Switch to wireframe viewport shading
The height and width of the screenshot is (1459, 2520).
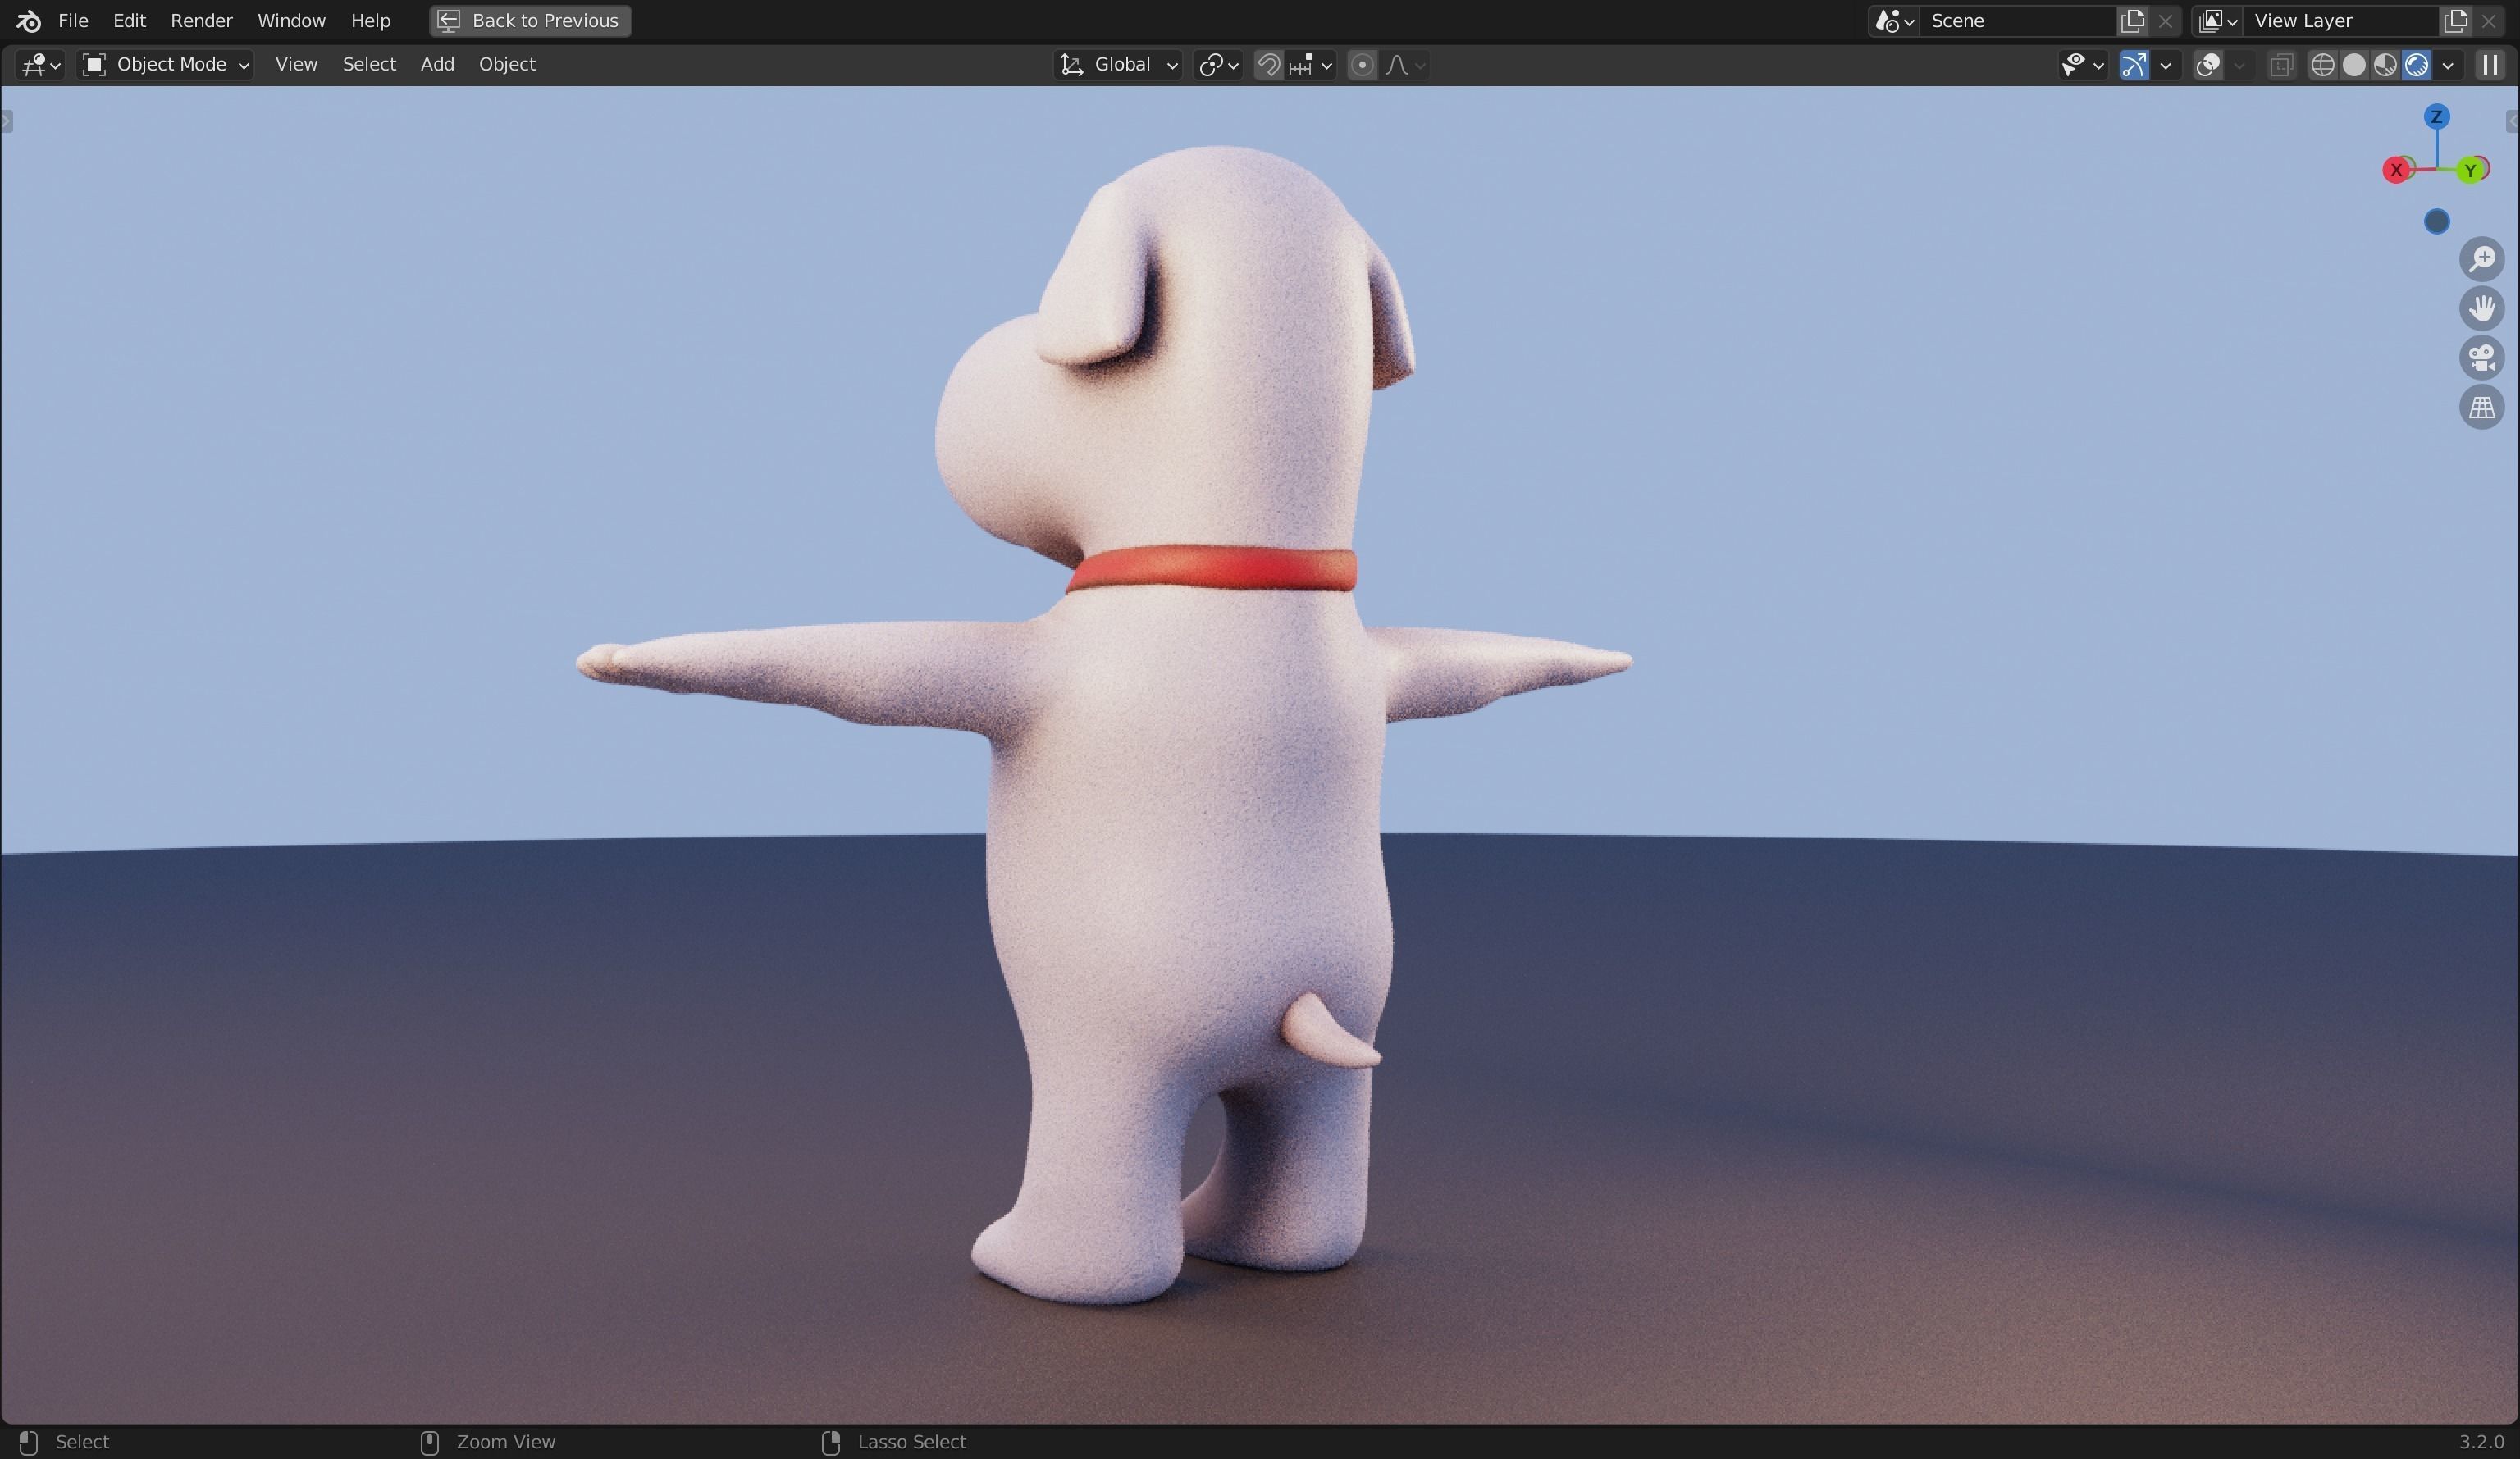coord(2322,65)
